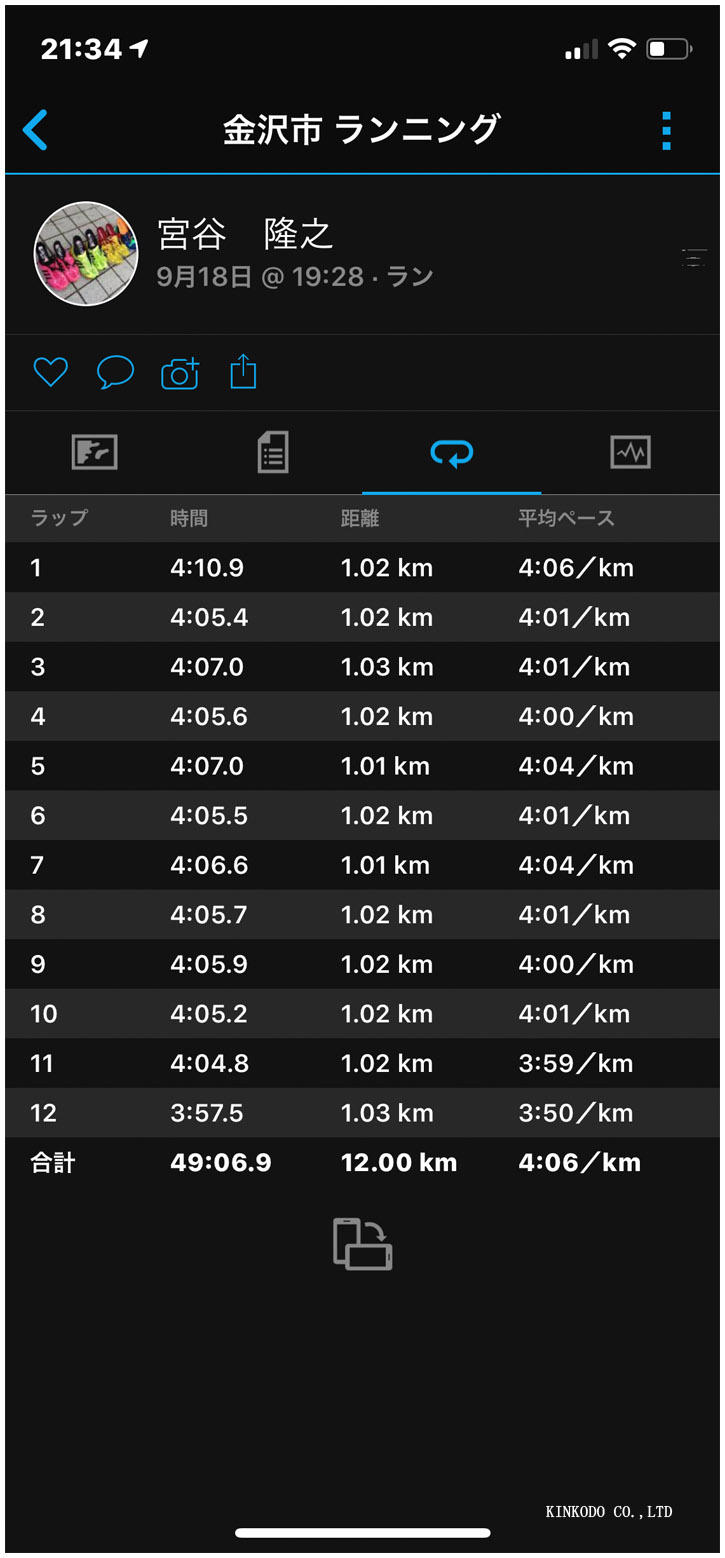Open the charts graph tab

[630, 453]
